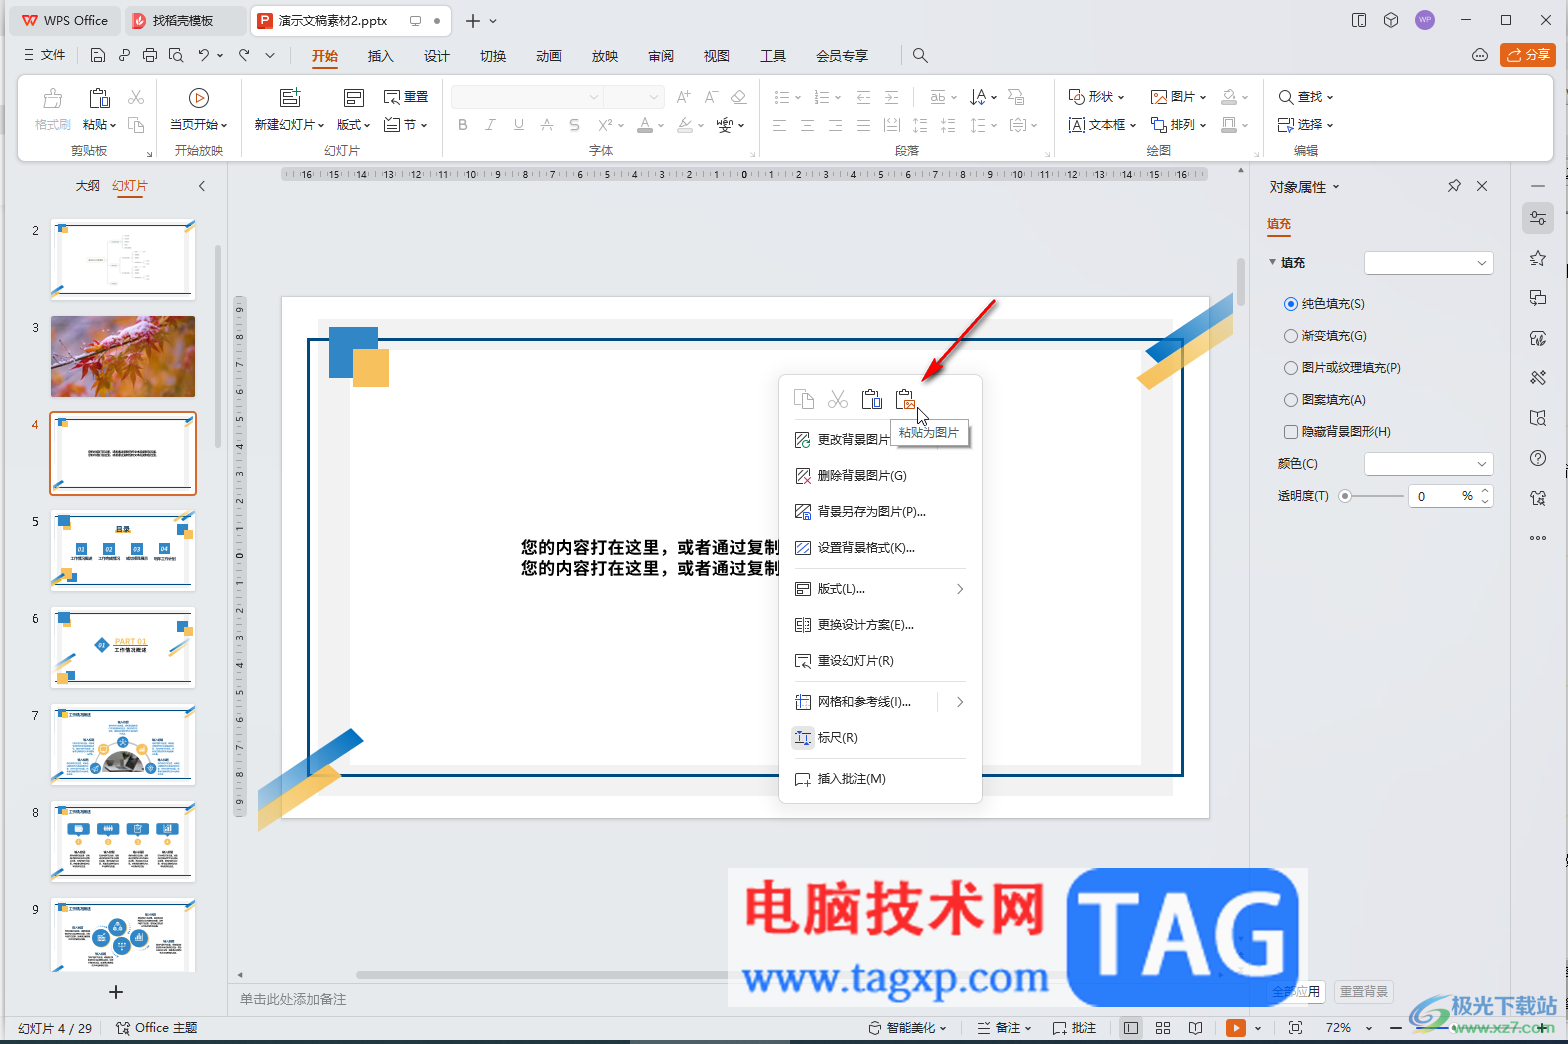Open the fill type dropdown in properties panel
Viewport: 1568px width, 1044px height.
point(1429,263)
